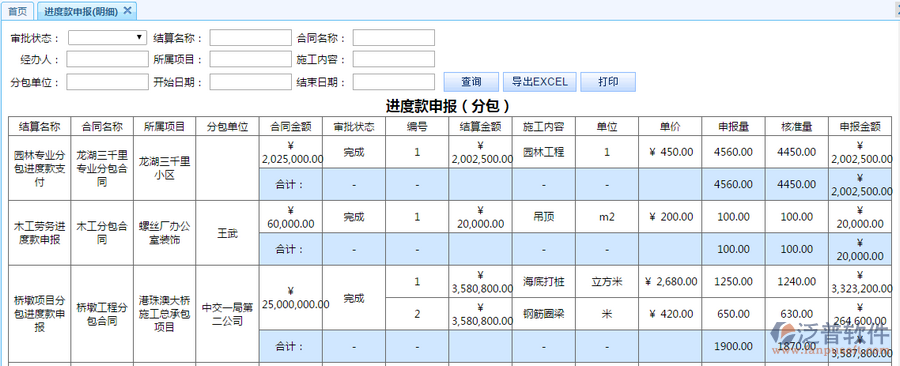
Task: Select cell 中交一局第二公司
Action: 227,314
